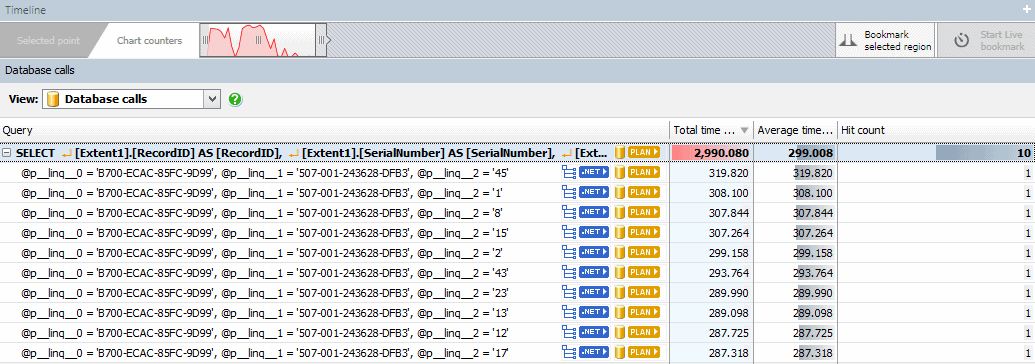The width and height of the screenshot is (1035, 364).
Task: Click .NET badge in row with 308.100
Action: (594, 192)
